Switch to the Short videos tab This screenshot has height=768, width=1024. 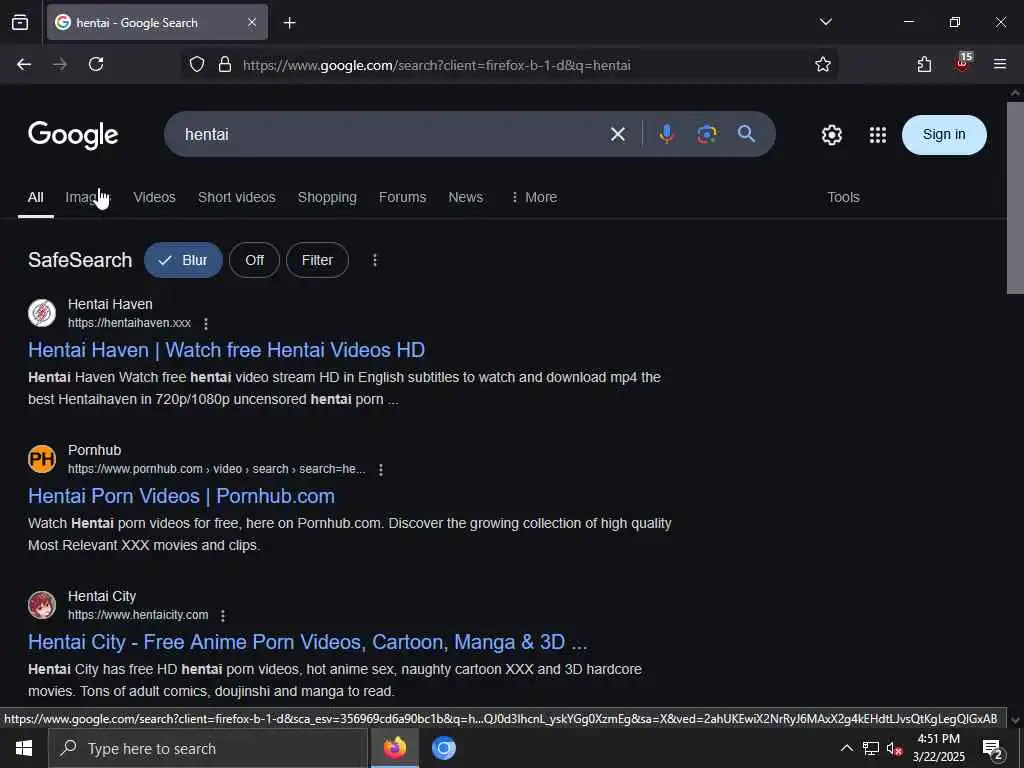pos(236,197)
